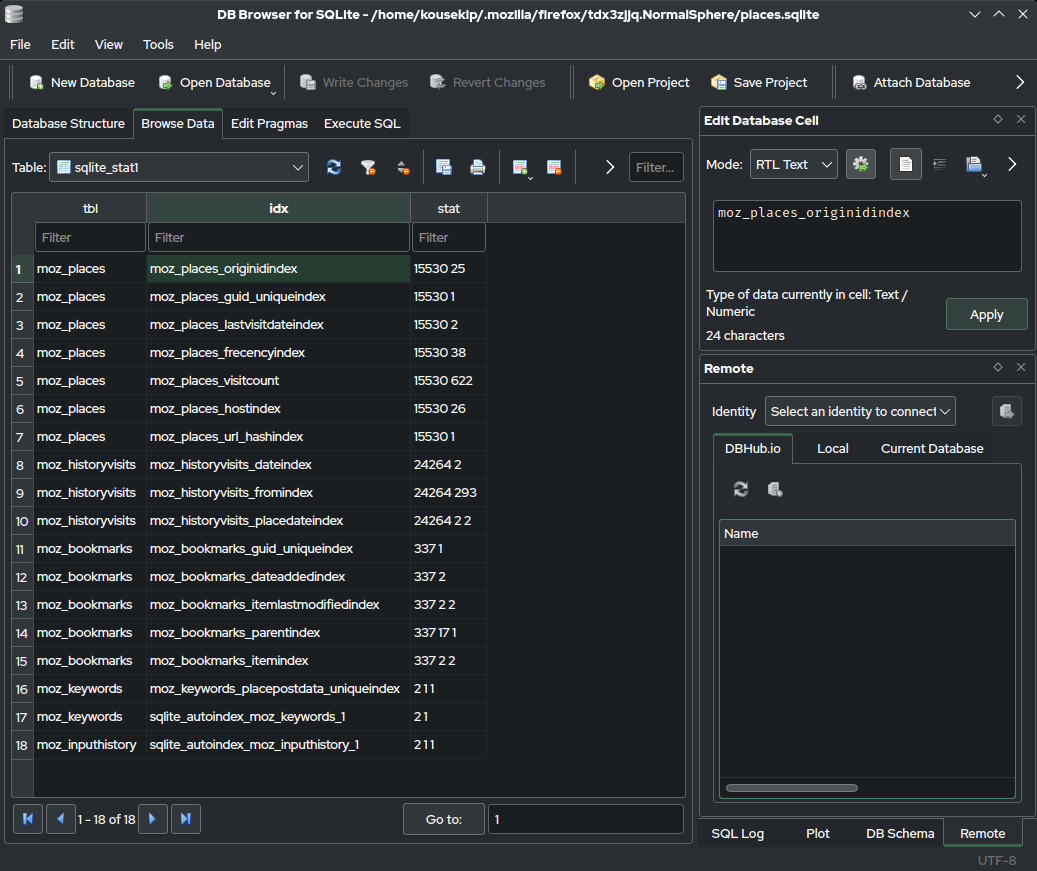Click the Remote list horizontal scrollbar
The height and width of the screenshot is (871, 1037).
coord(791,788)
